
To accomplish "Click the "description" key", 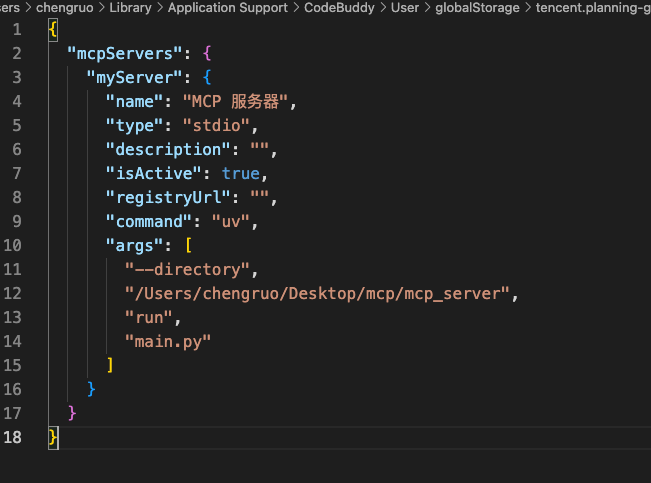I will tap(168, 150).
